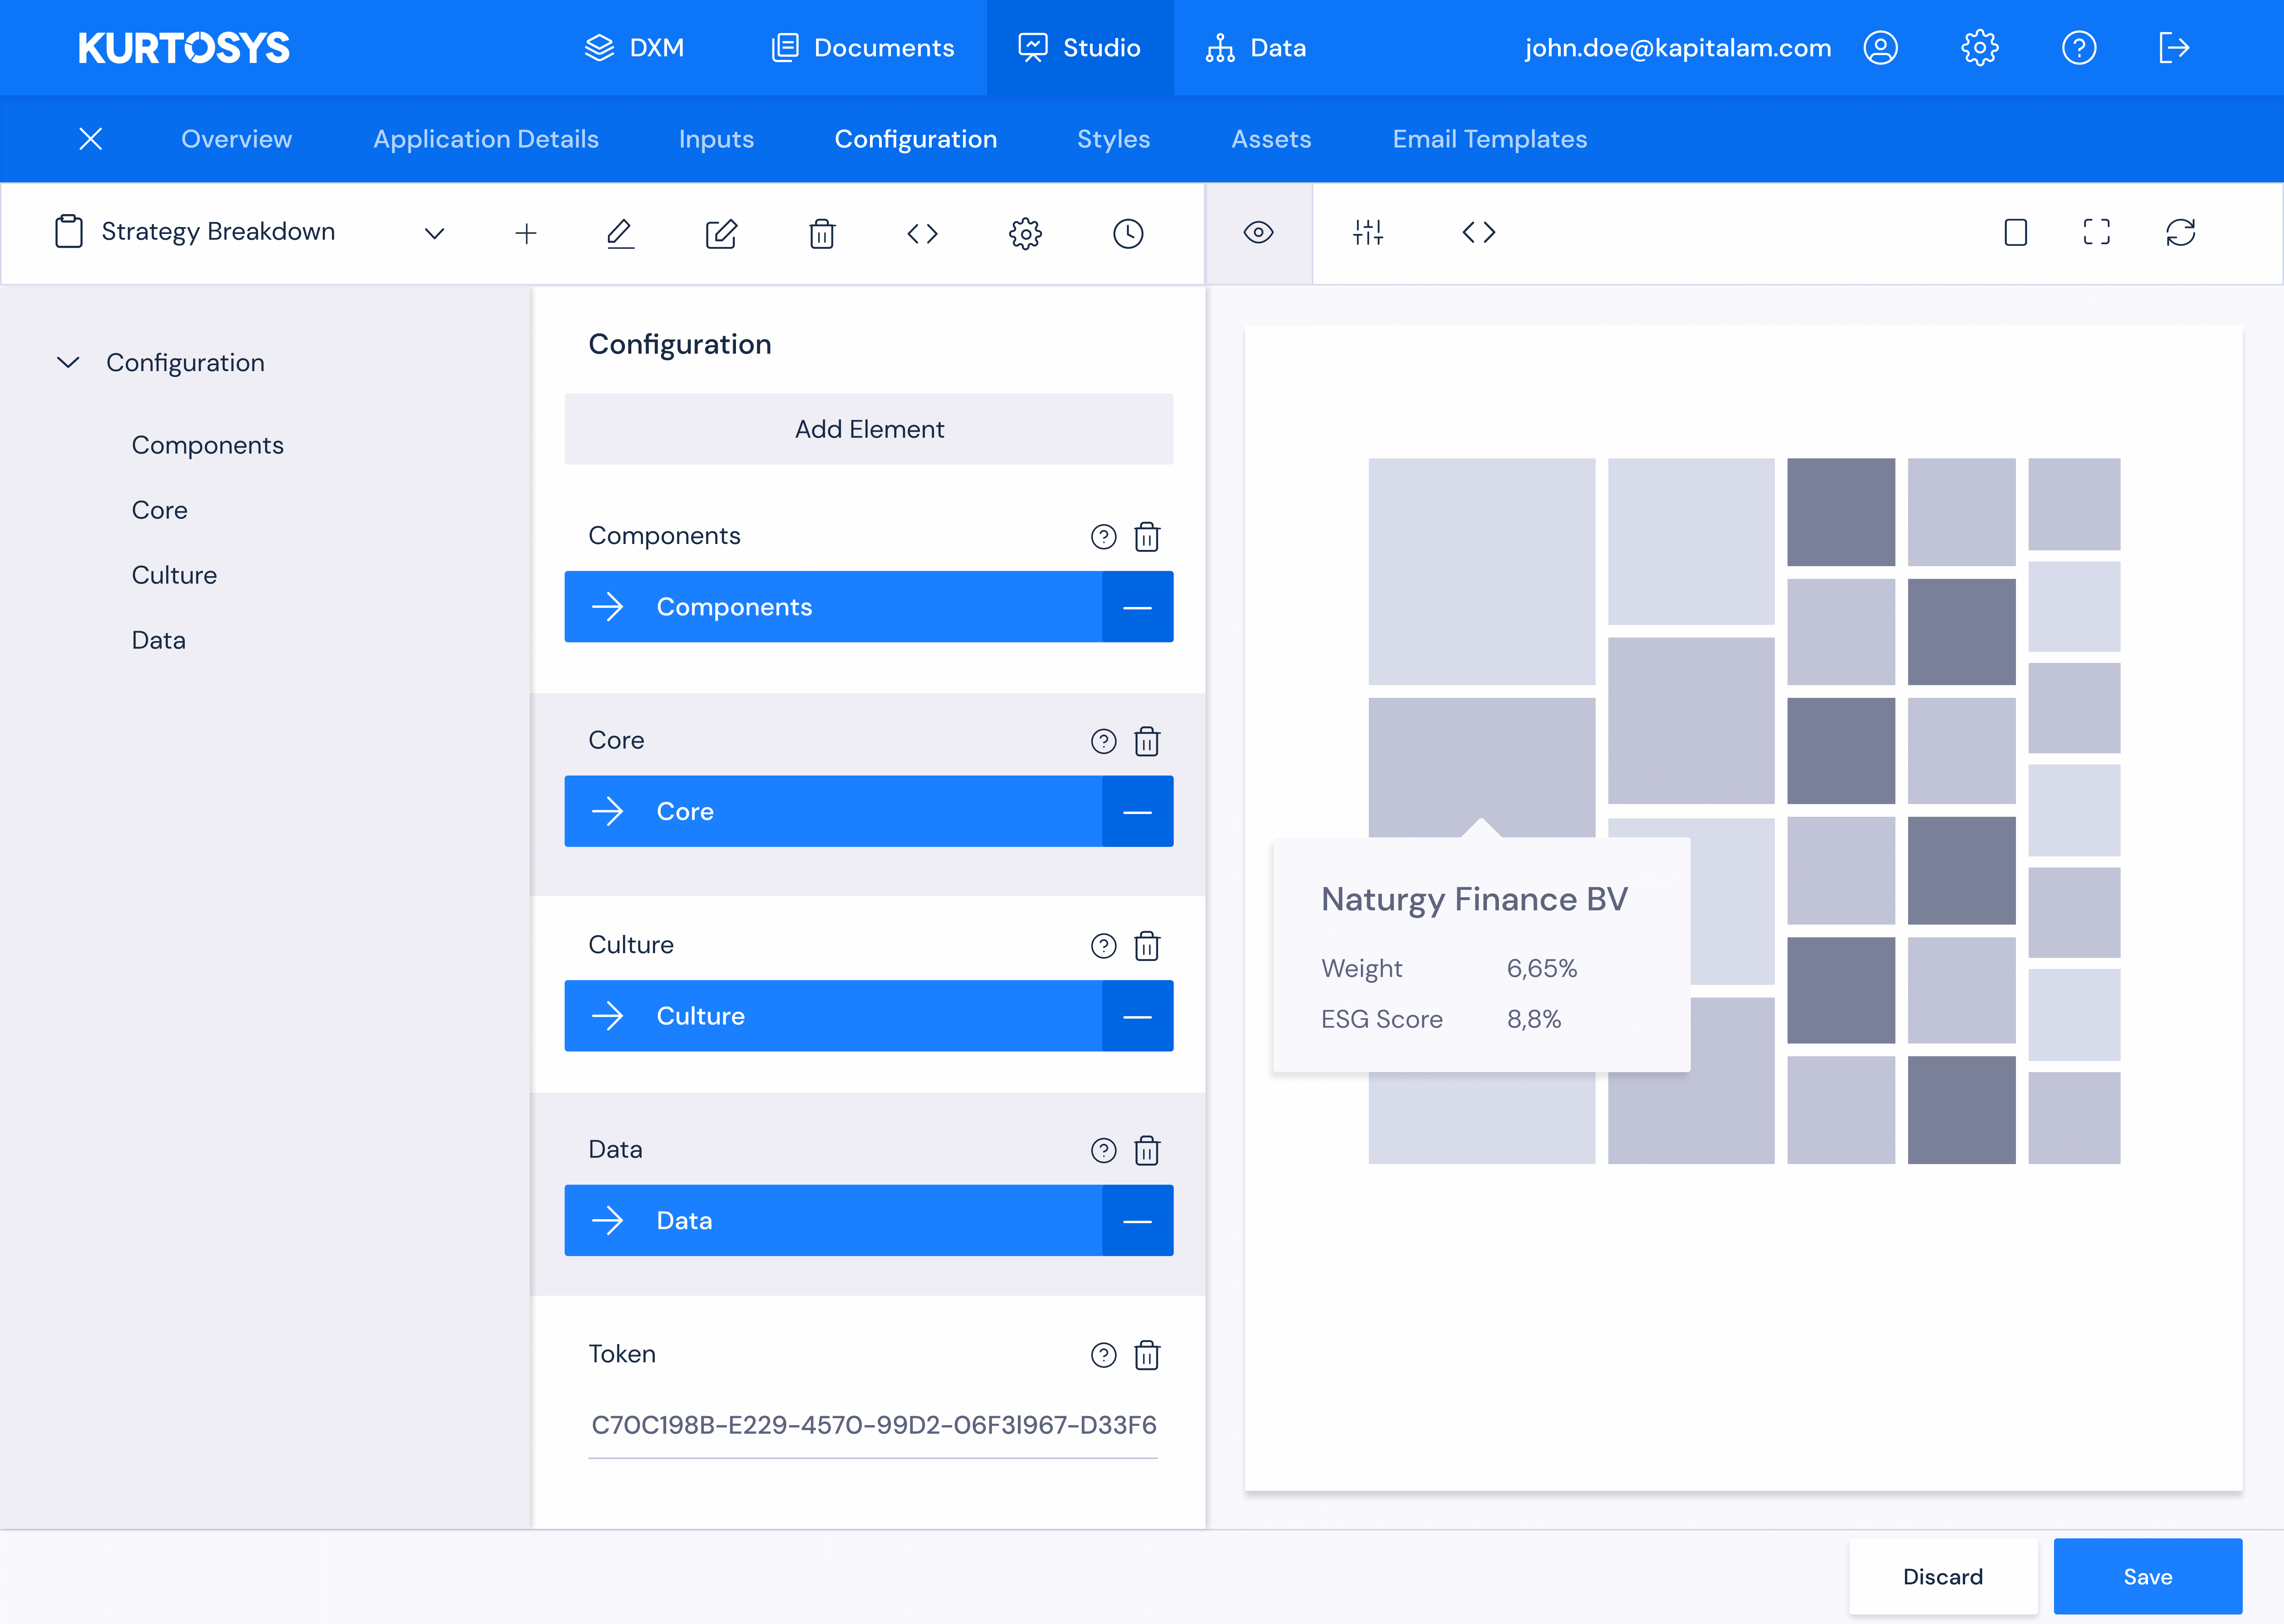The height and width of the screenshot is (1624, 2284).
Task: Switch to the Assets tab
Action: pyautogui.click(x=1271, y=139)
